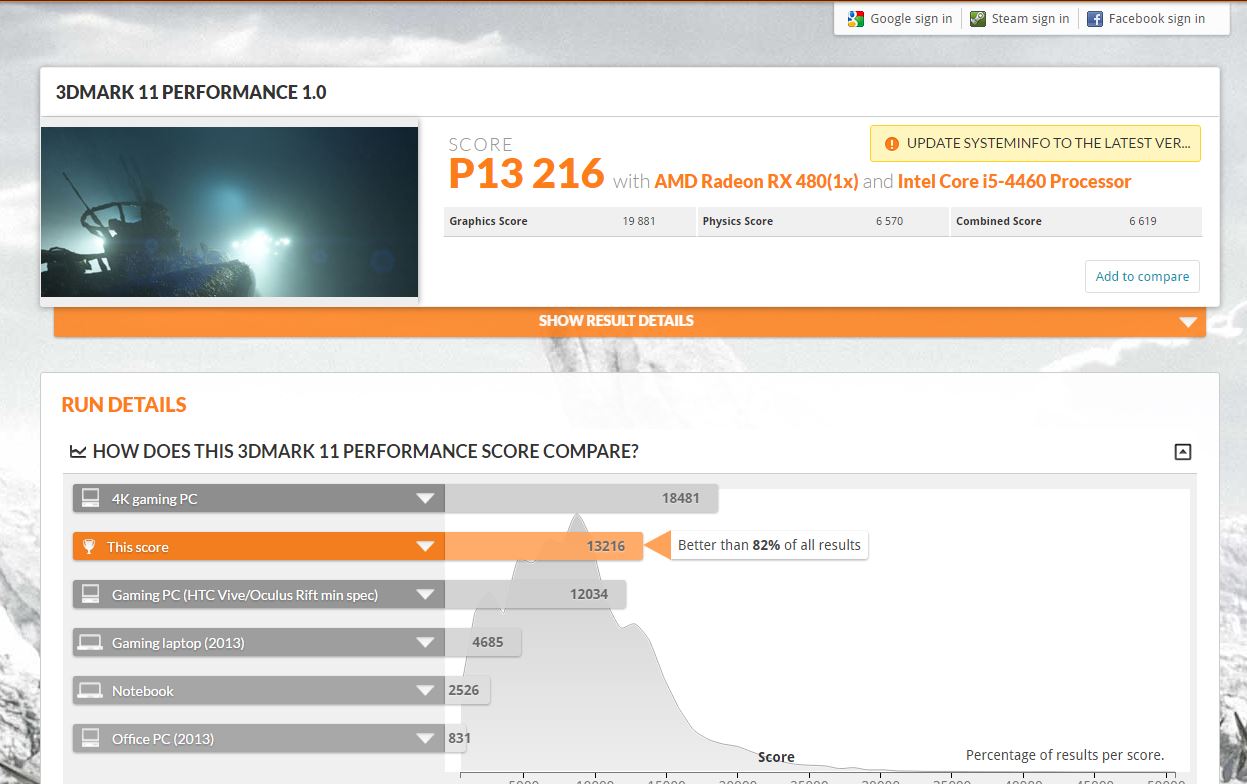The width and height of the screenshot is (1247, 784).
Task: Click the Physics Score label
Action: [x=737, y=221]
